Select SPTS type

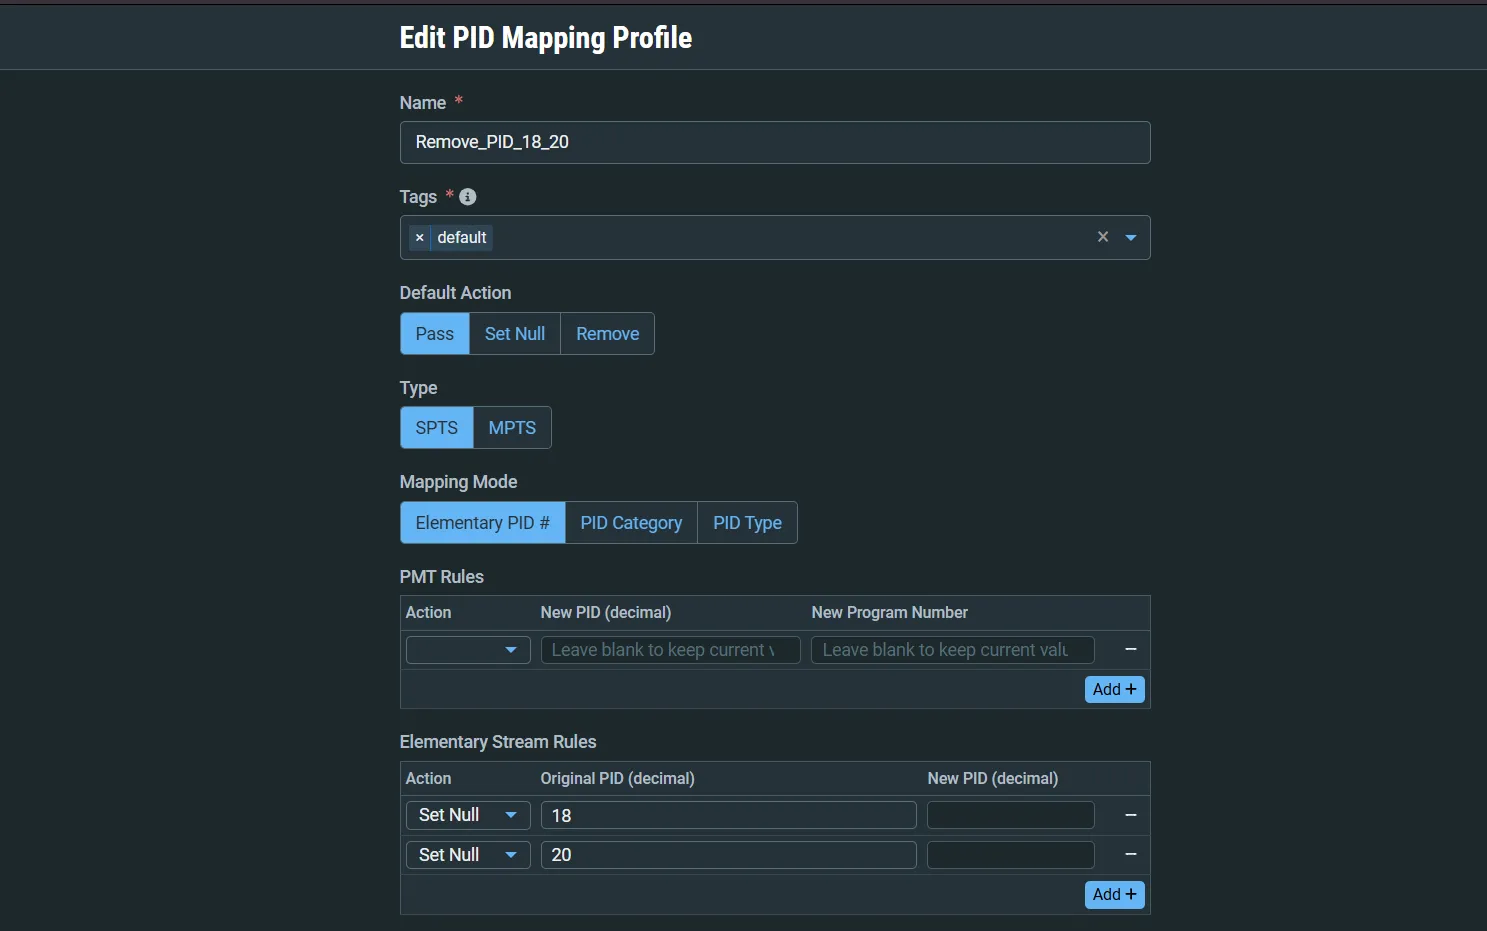437,428
